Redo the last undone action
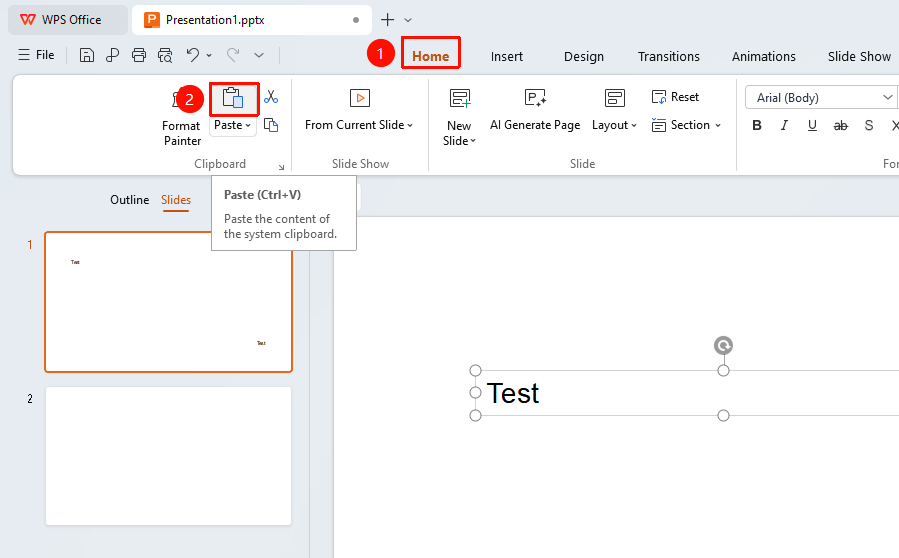The image size is (899, 558). coord(233,55)
